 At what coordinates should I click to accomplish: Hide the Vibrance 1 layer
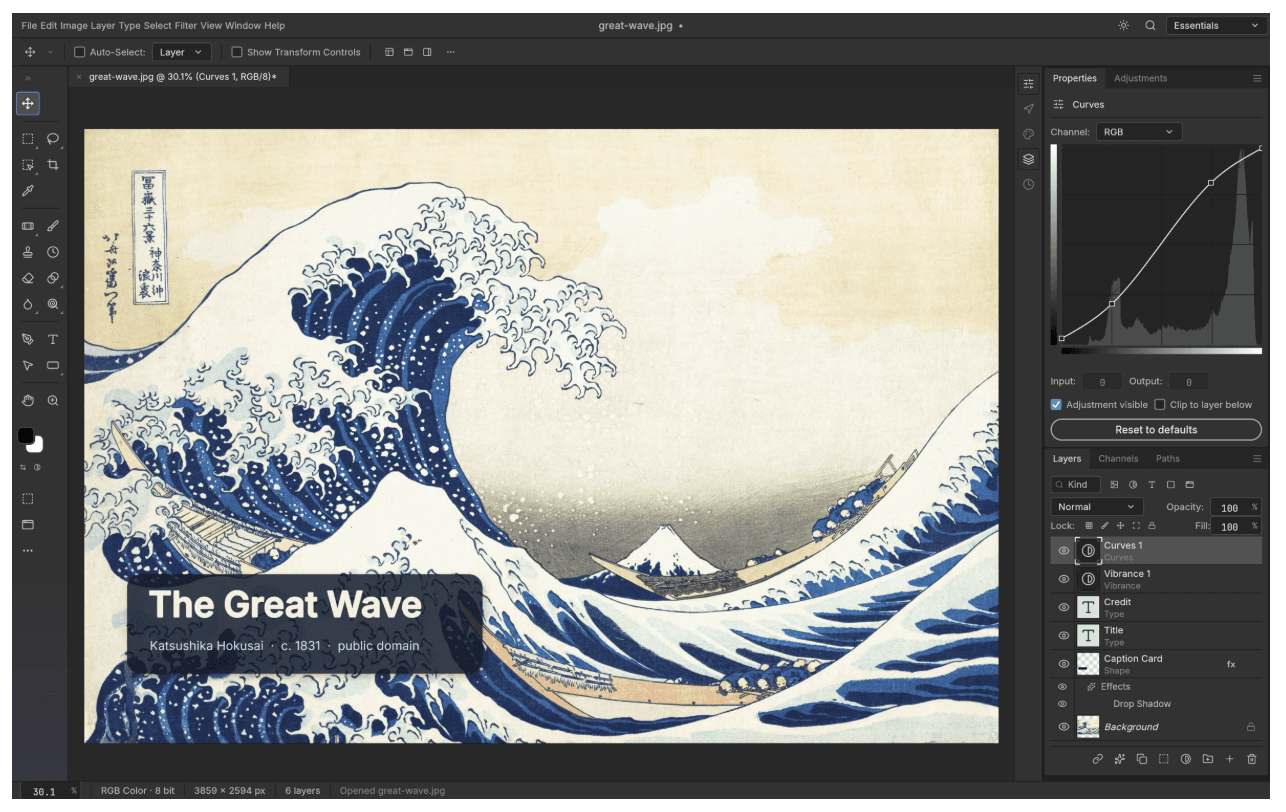coord(1064,579)
